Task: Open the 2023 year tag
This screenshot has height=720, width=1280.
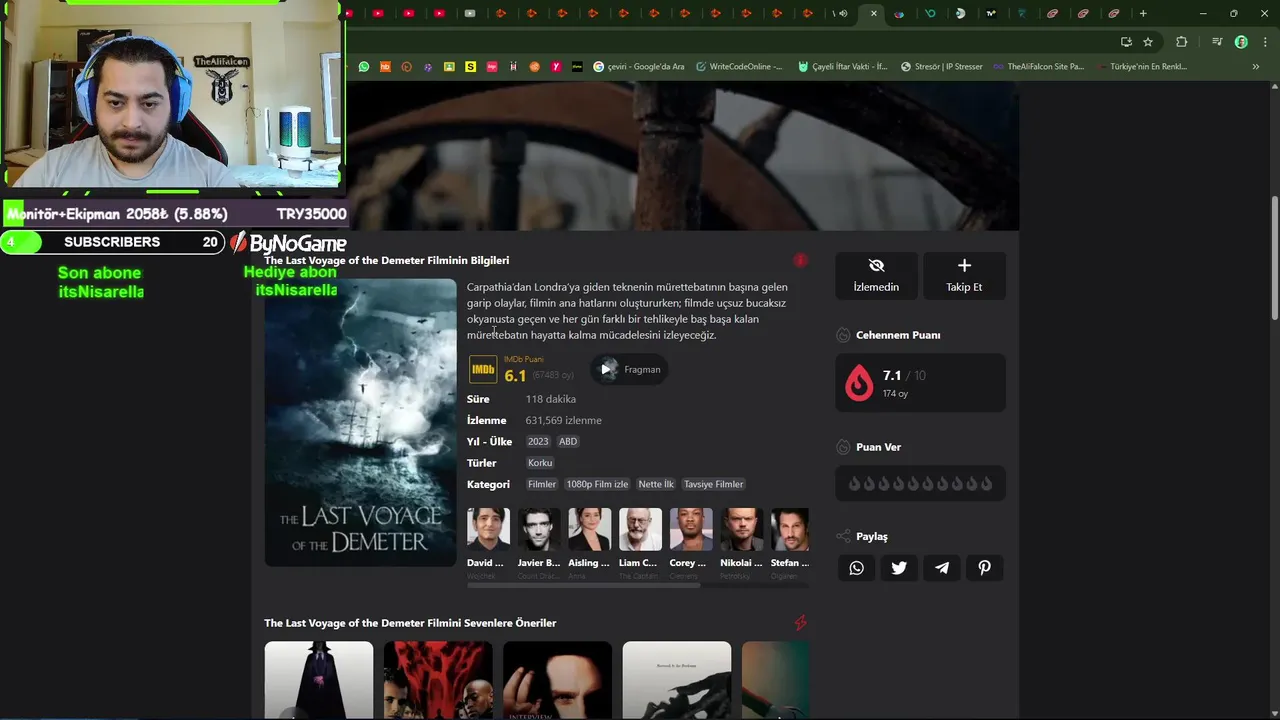Action: point(538,441)
